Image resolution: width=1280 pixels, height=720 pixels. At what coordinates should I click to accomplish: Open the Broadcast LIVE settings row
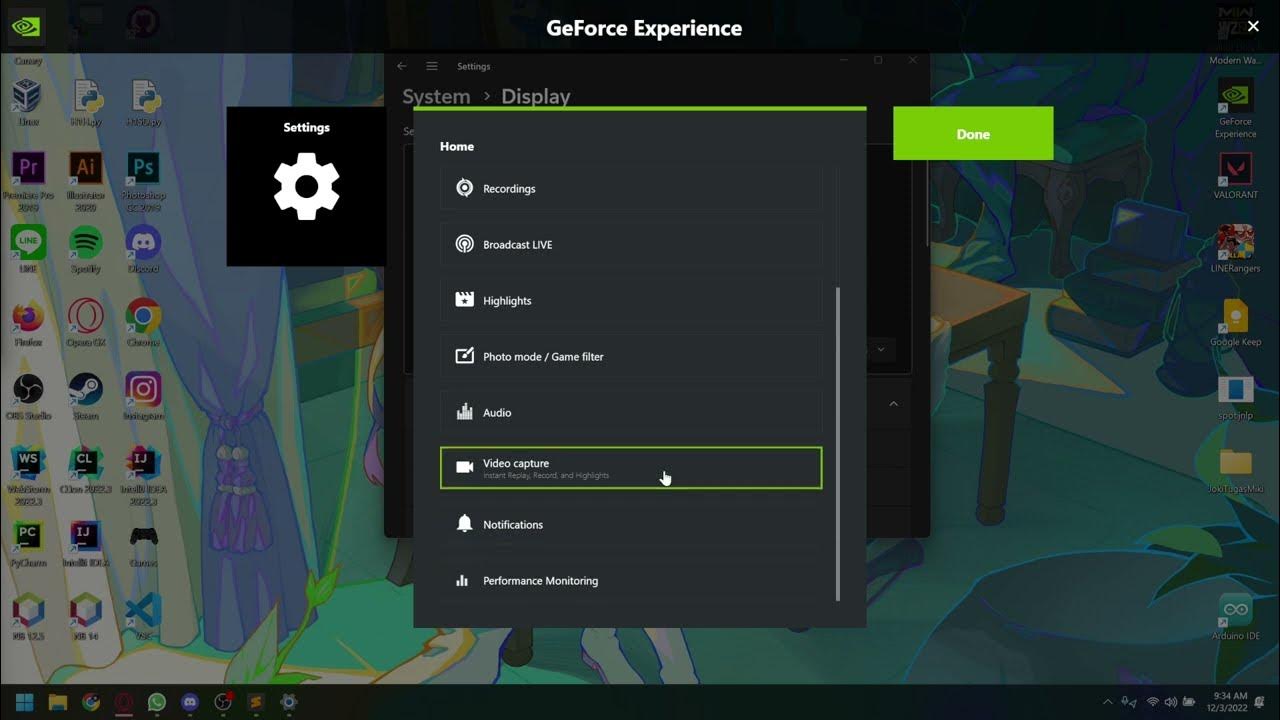(x=631, y=245)
